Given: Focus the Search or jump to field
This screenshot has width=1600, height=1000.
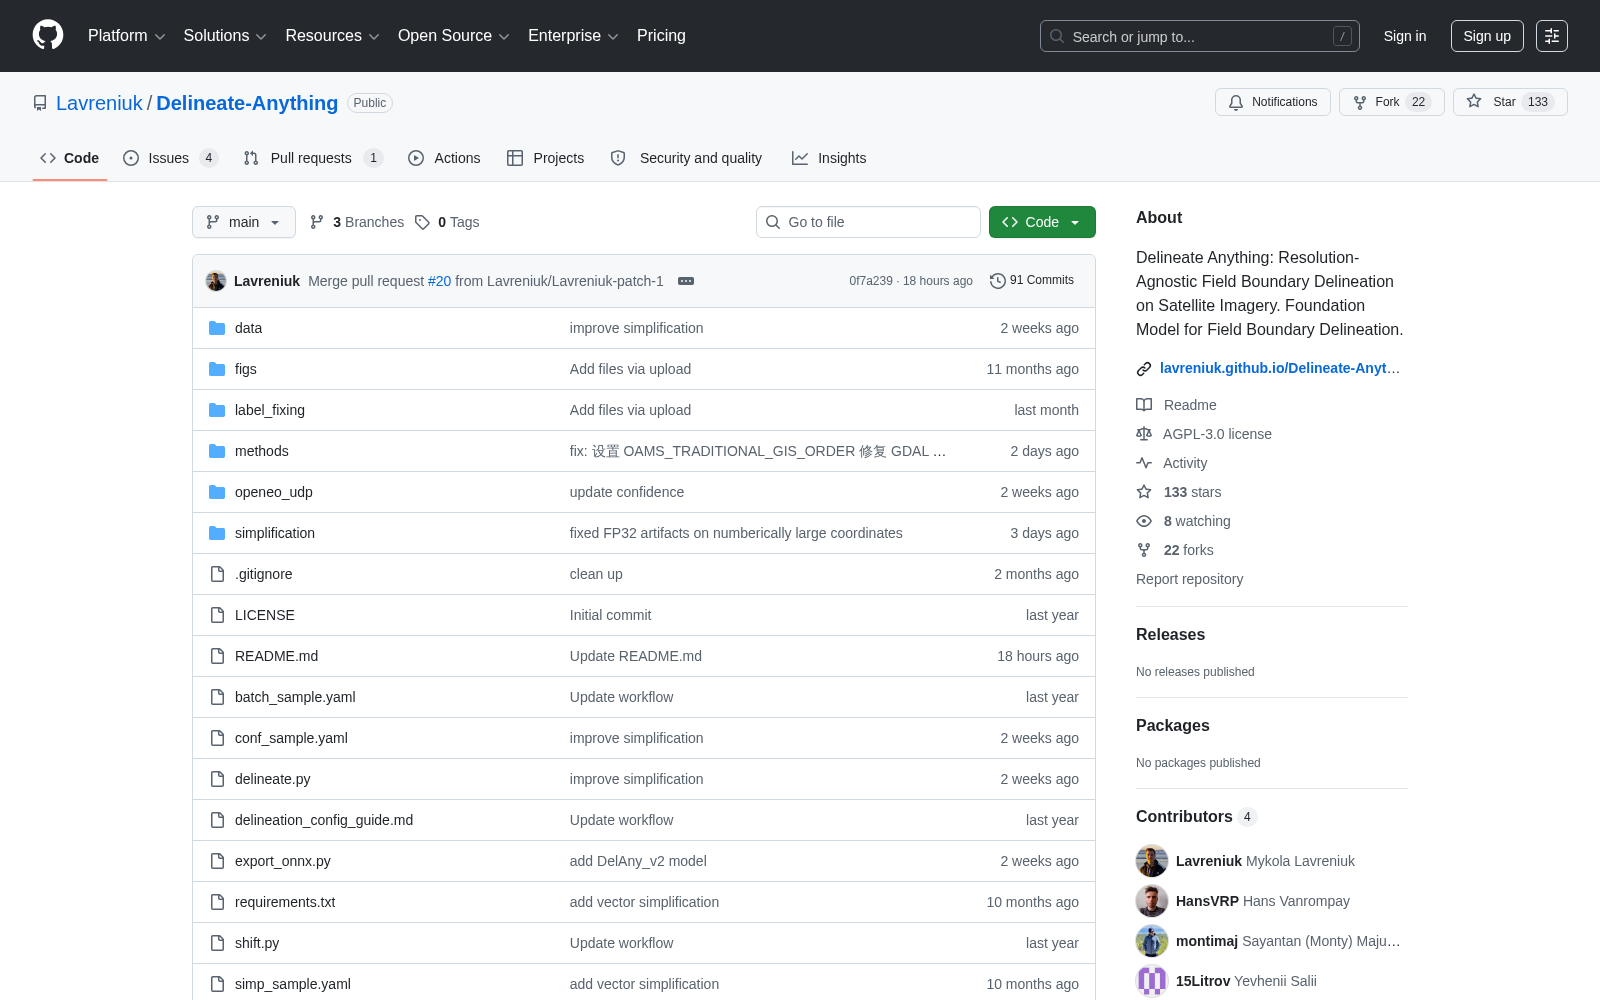Looking at the screenshot, I should (x=1200, y=36).
